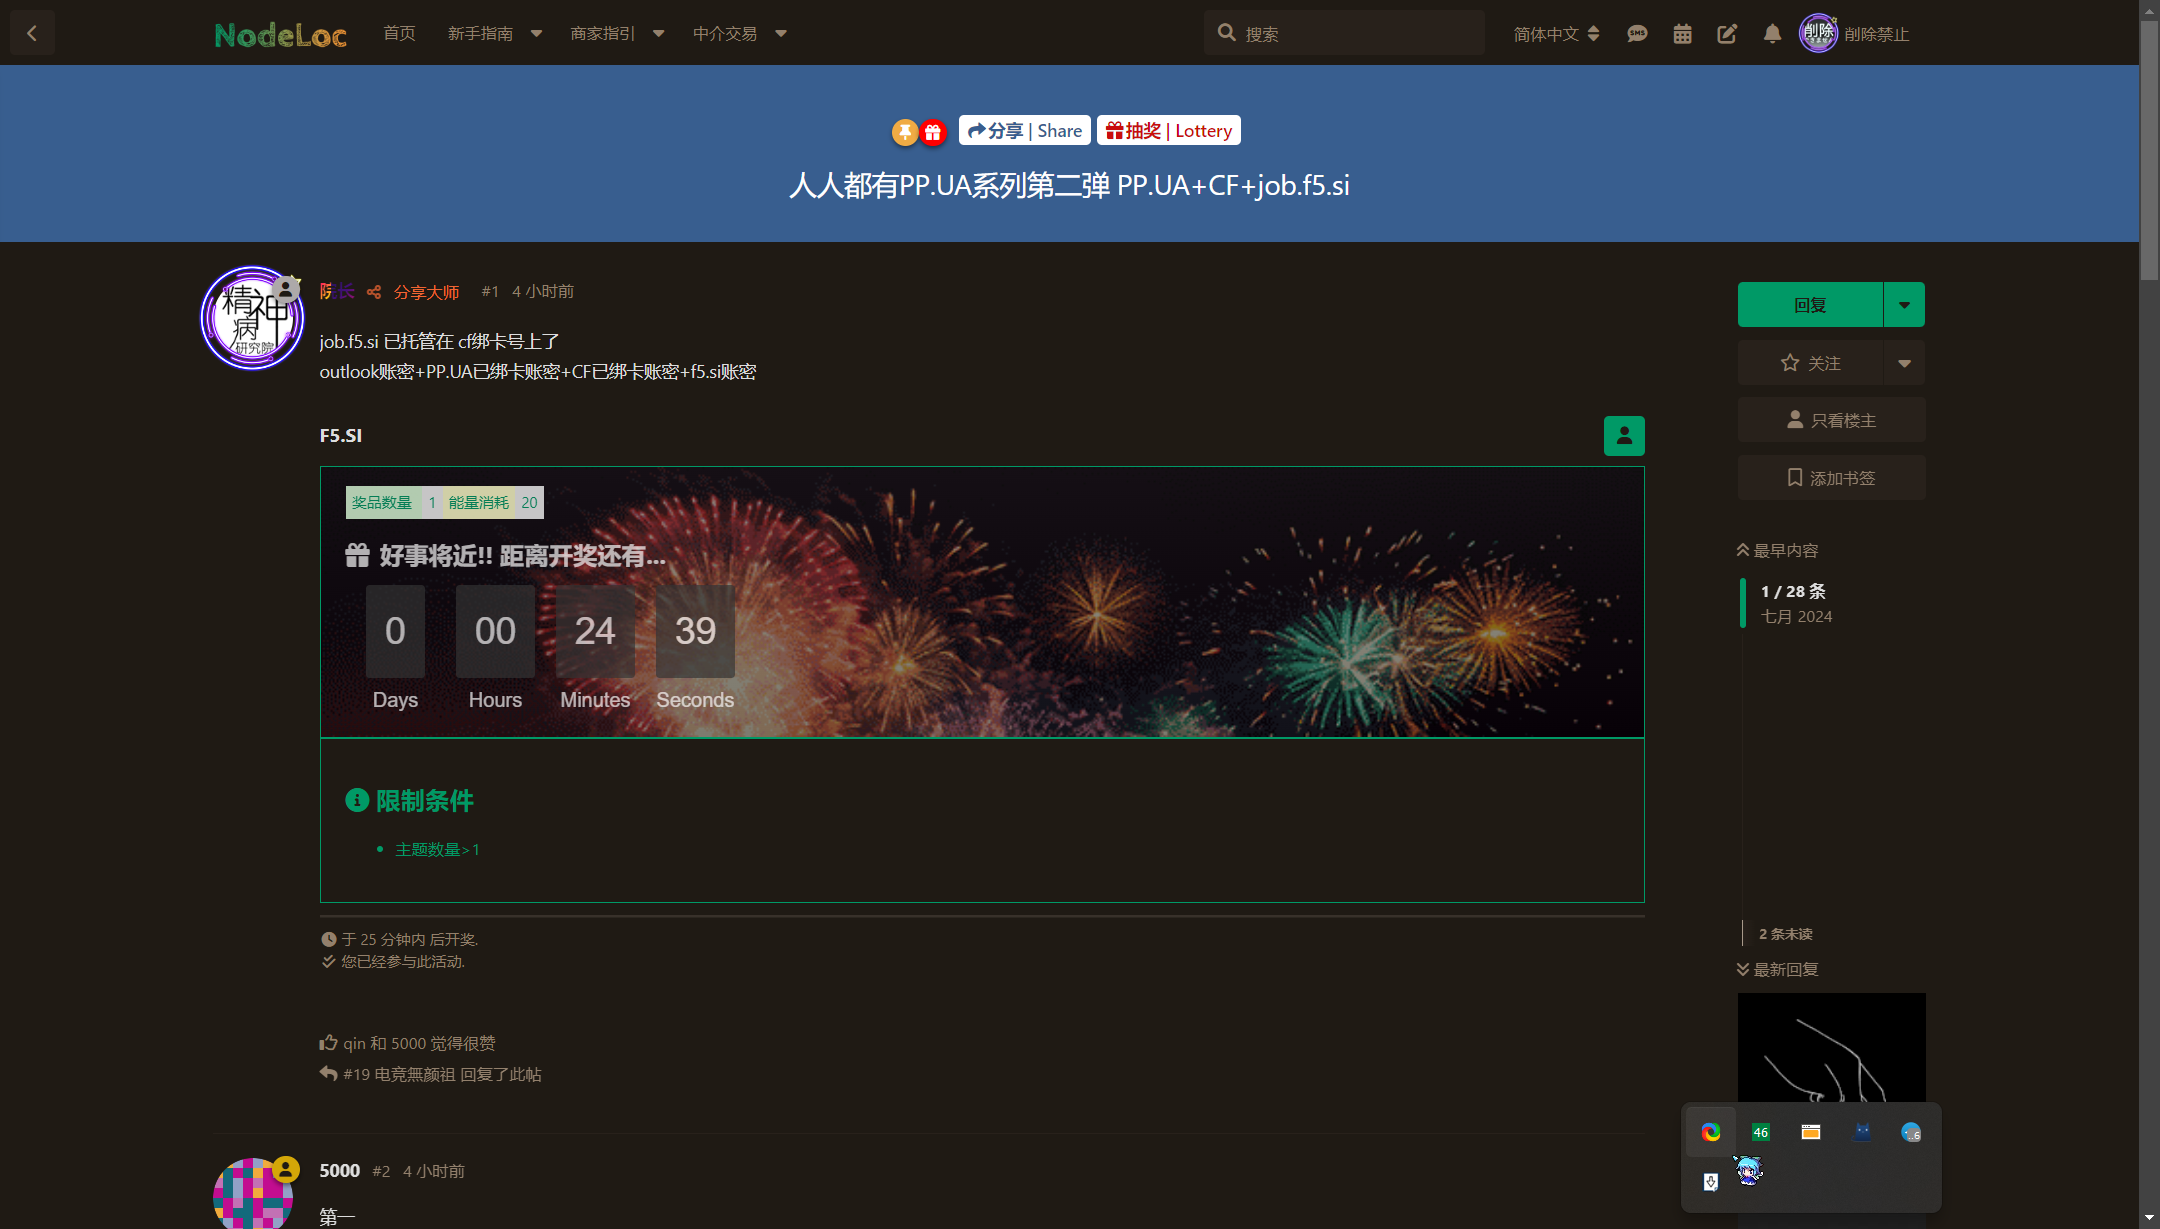2160x1229 pixels.
Task: Open the 分享大师 badge link
Action: 426,292
